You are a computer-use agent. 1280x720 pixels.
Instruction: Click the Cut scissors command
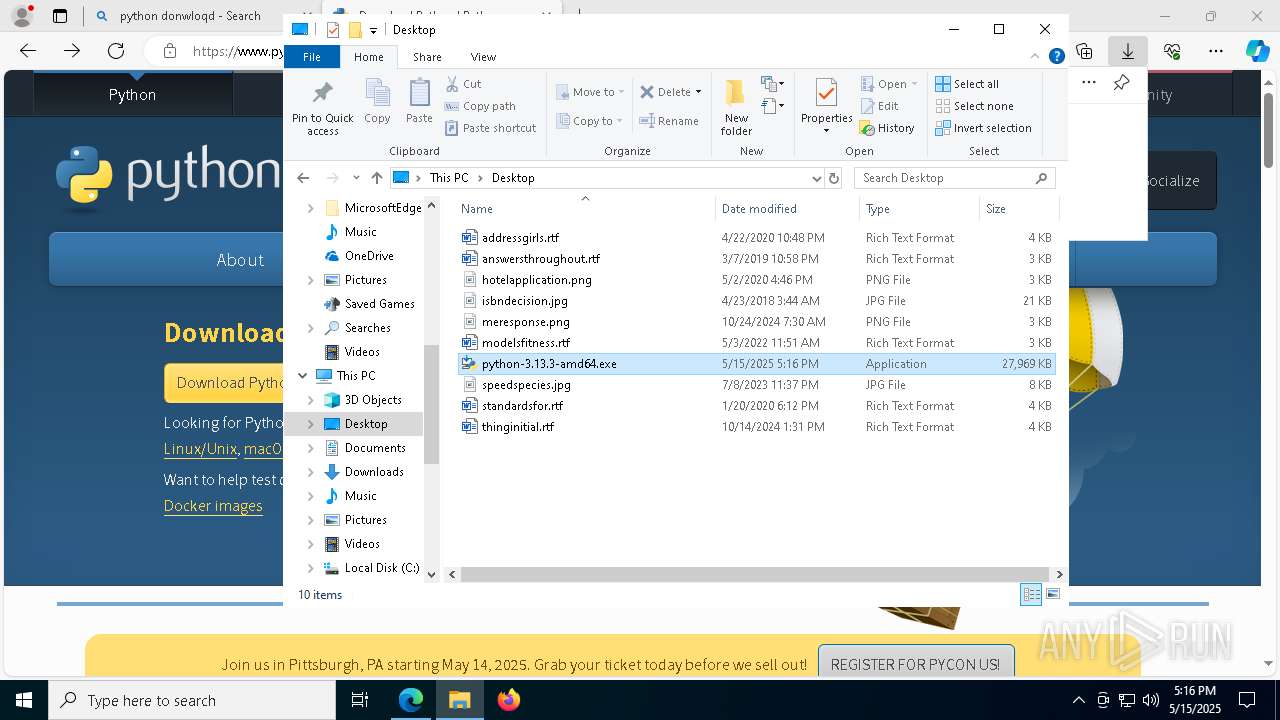tap(463, 84)
